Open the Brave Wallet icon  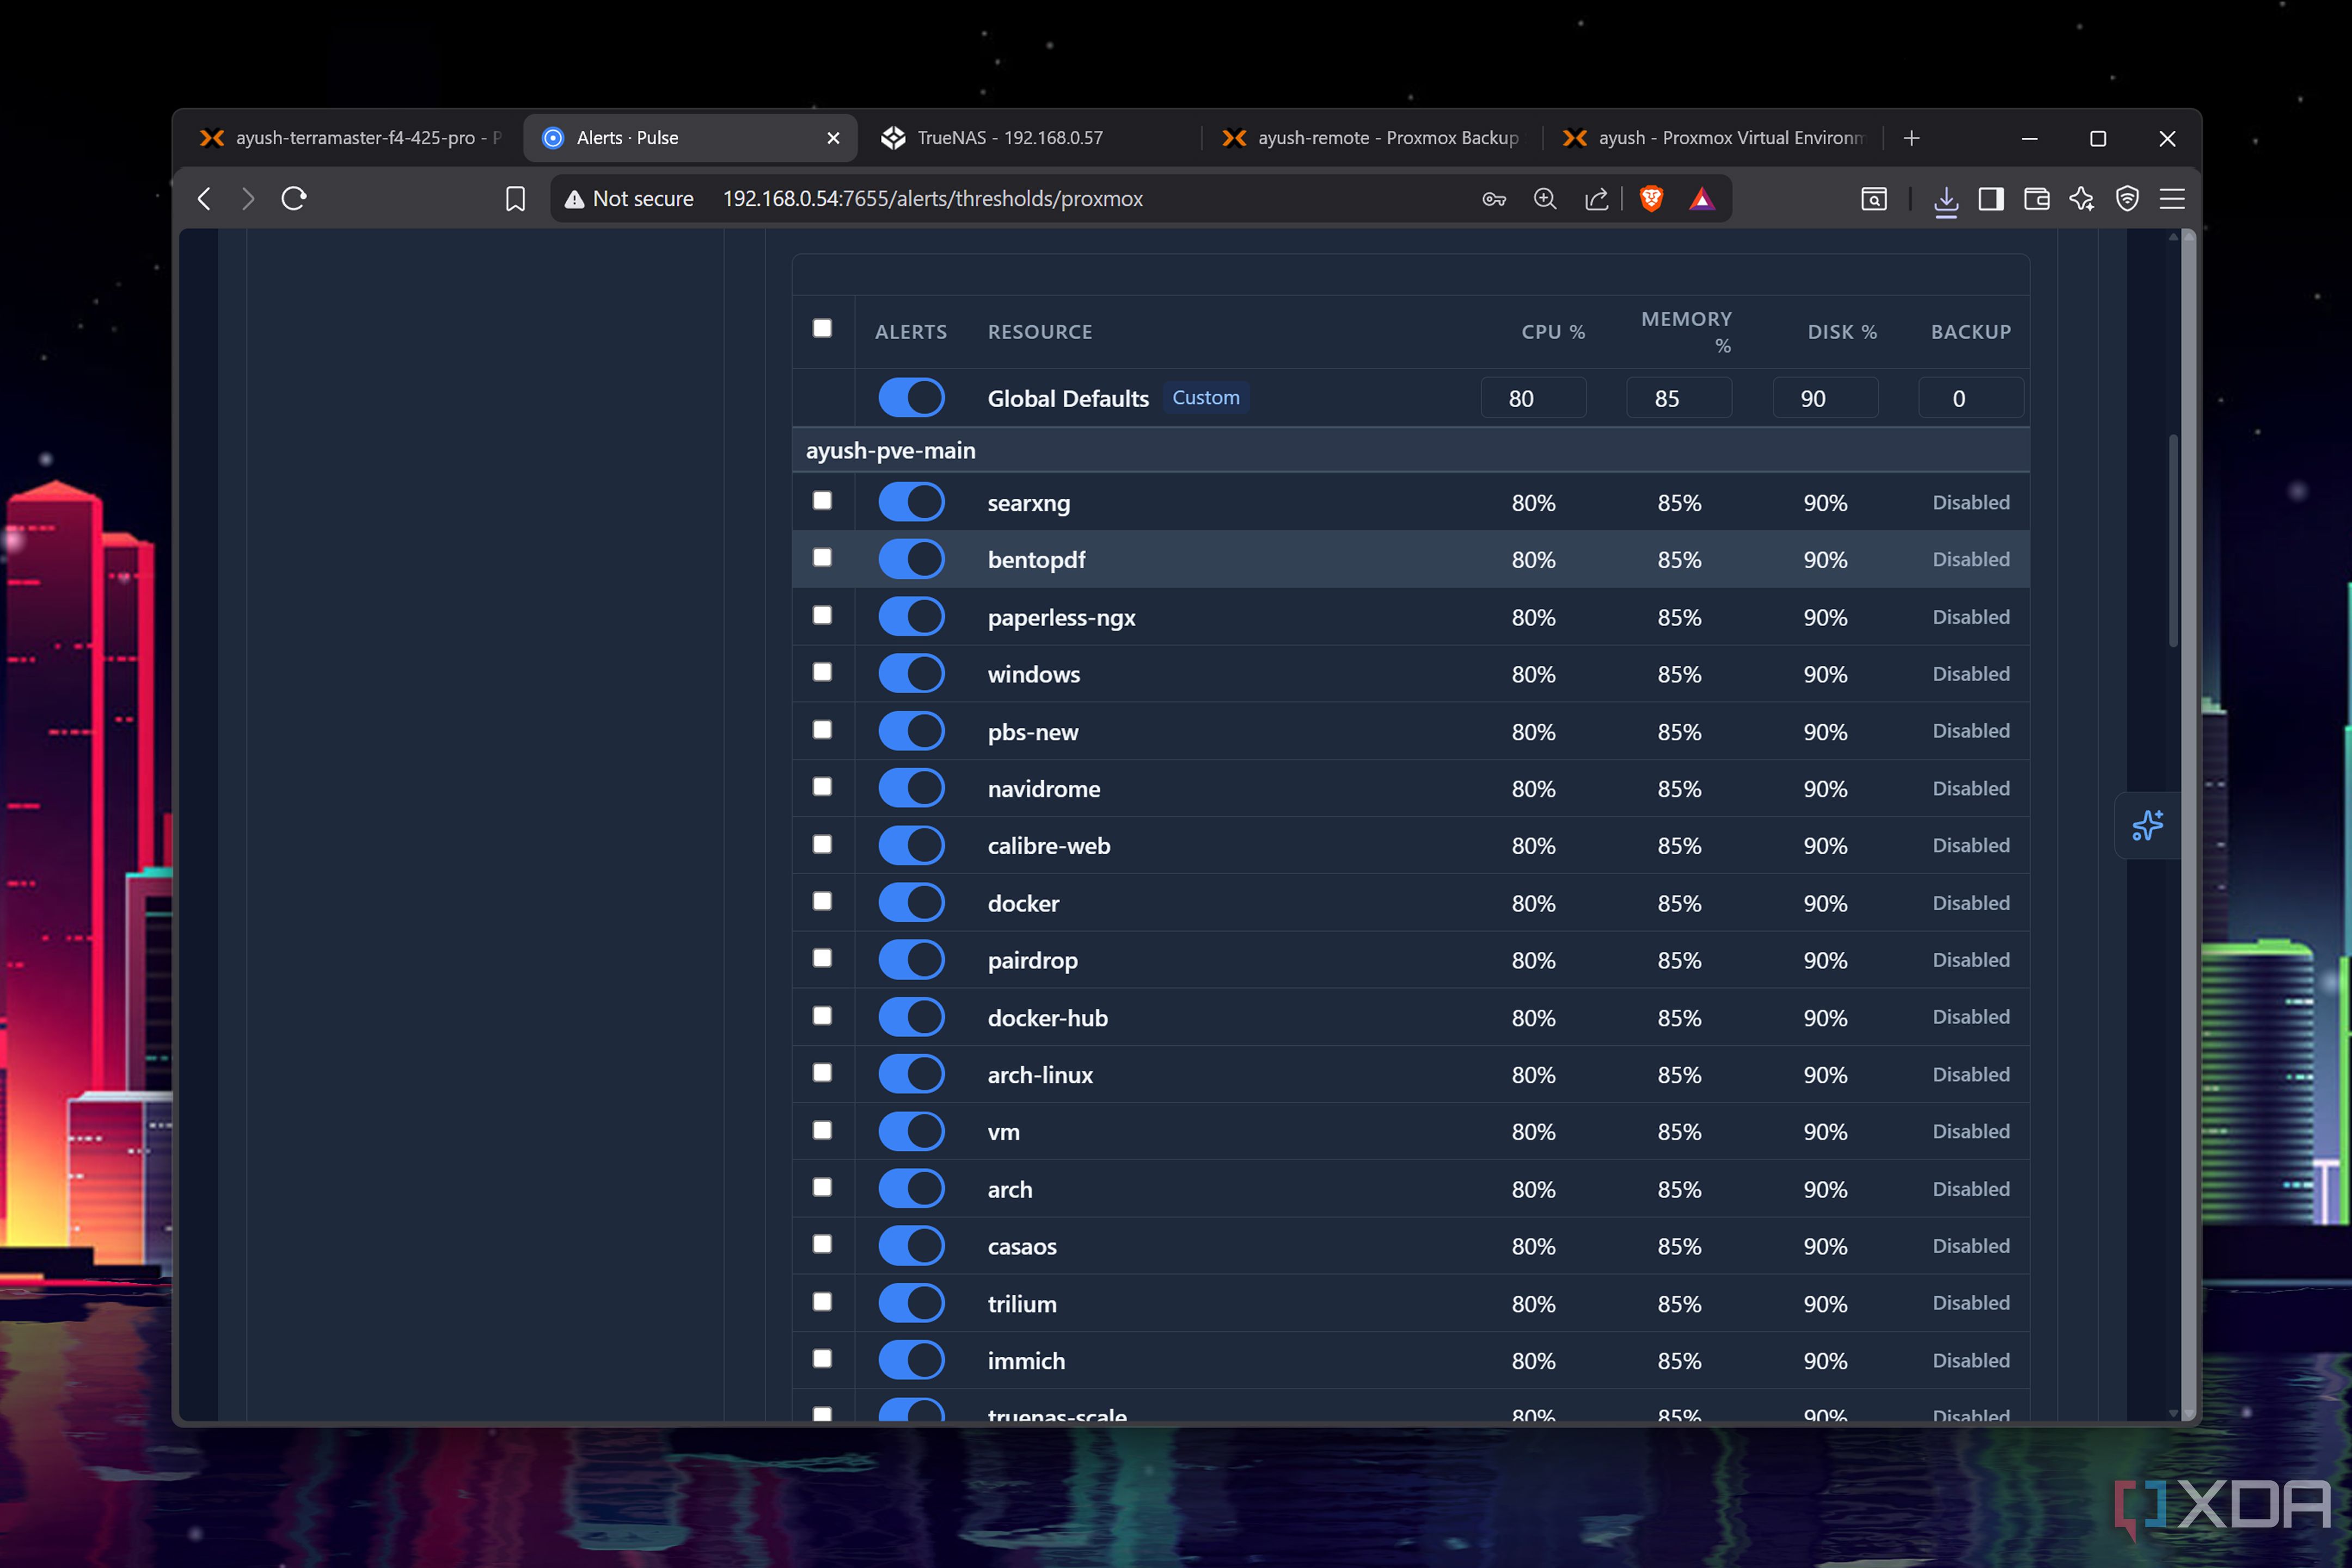[2036, 199]
